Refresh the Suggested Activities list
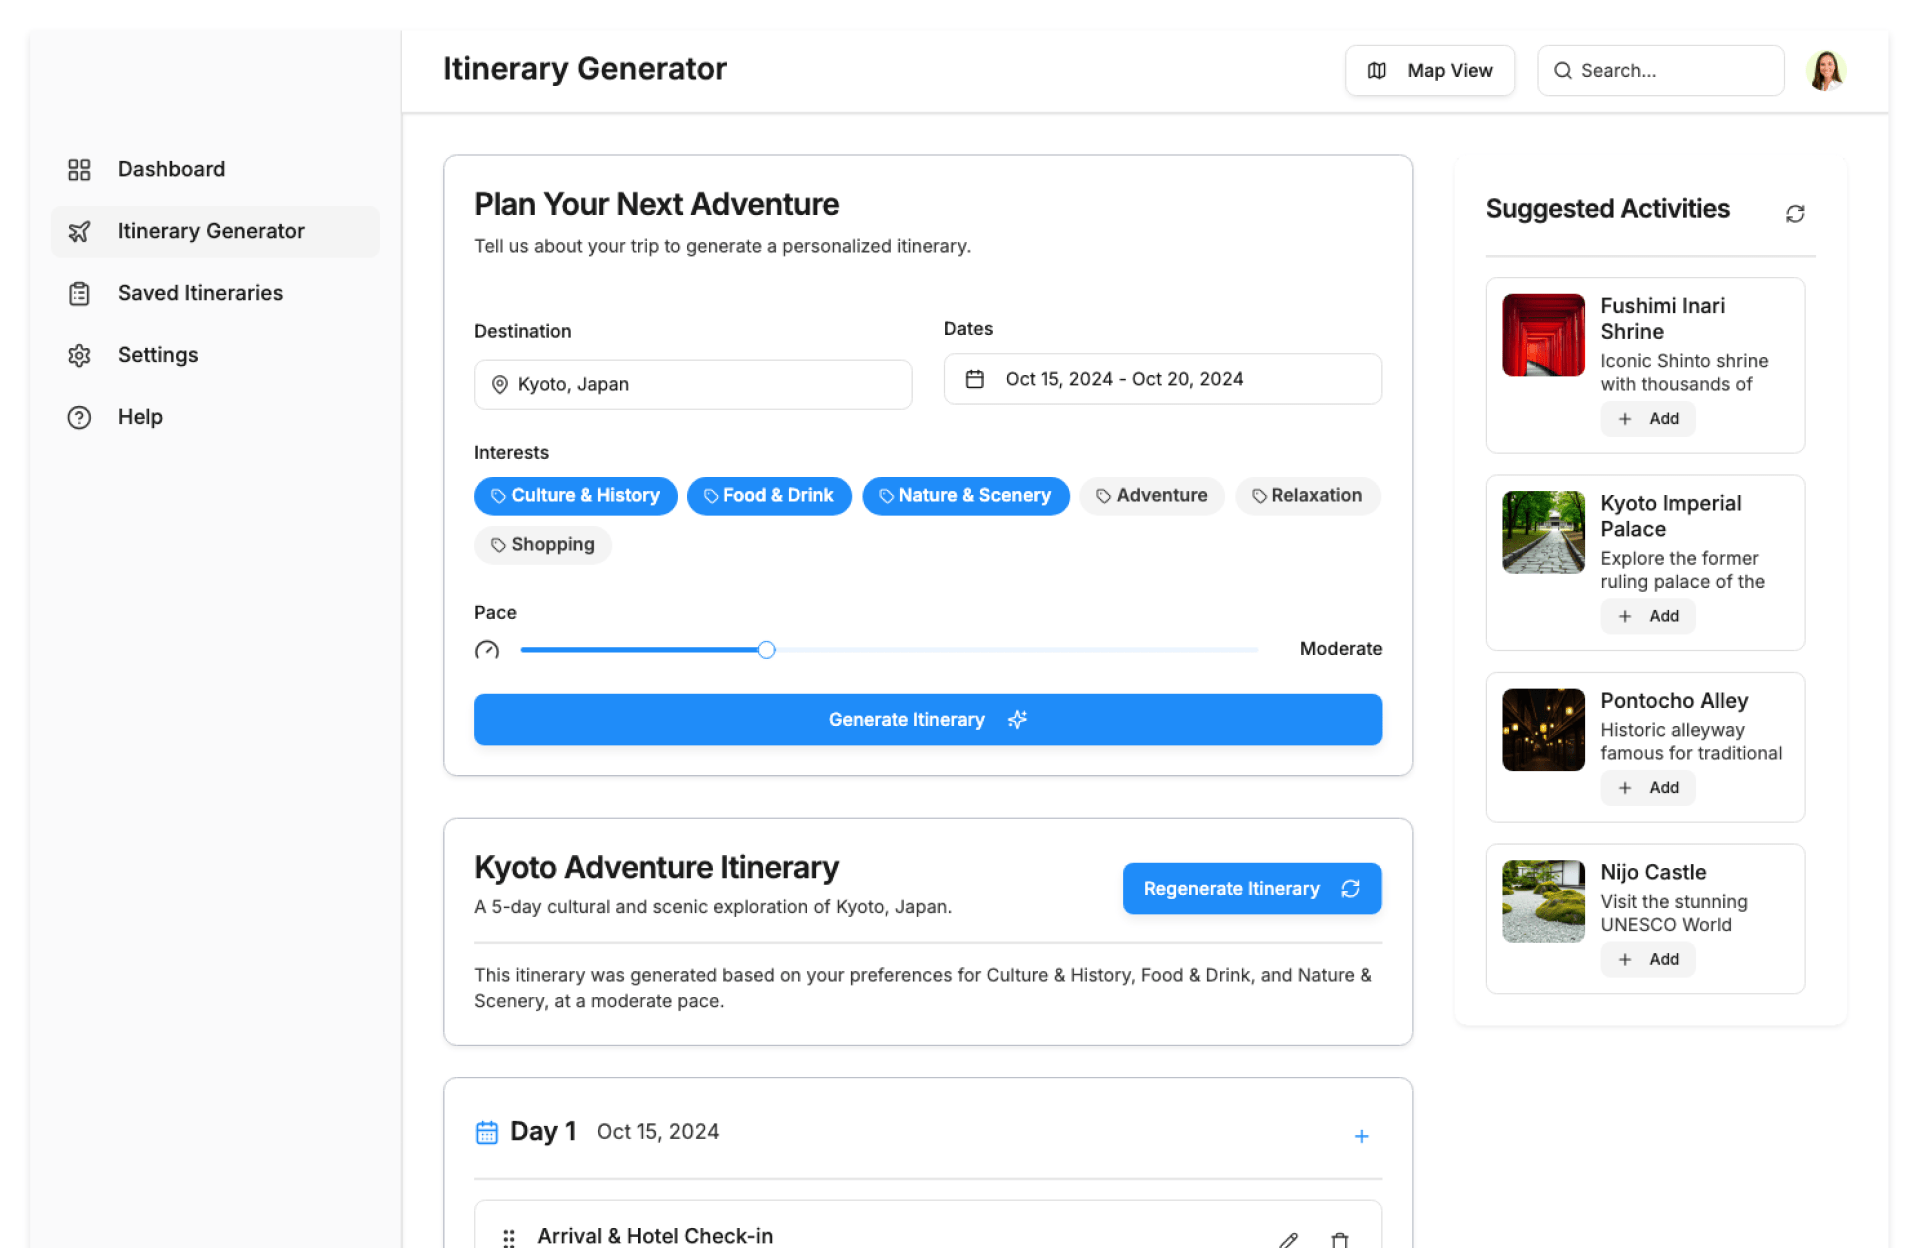Viewport: 1920px width, 1248px height. (1794, 213)
